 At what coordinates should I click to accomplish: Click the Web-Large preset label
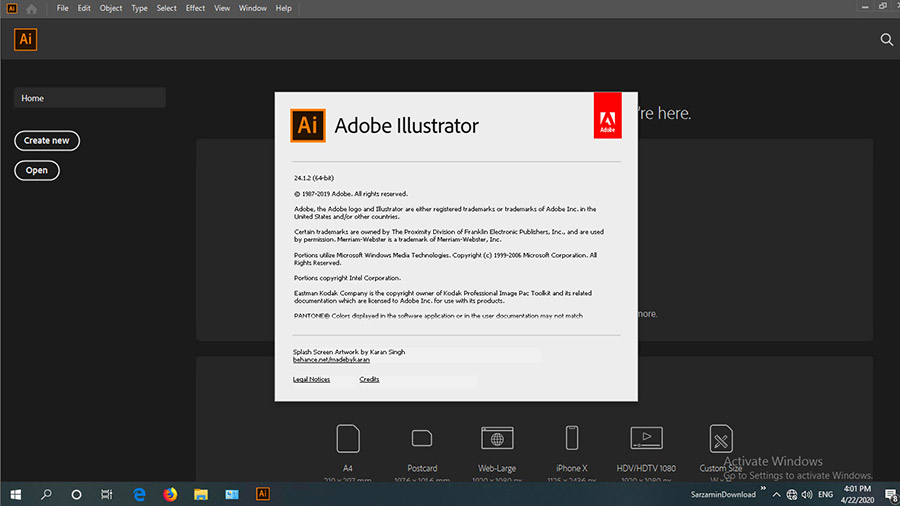pyautogui.click(x=497, y=468)
